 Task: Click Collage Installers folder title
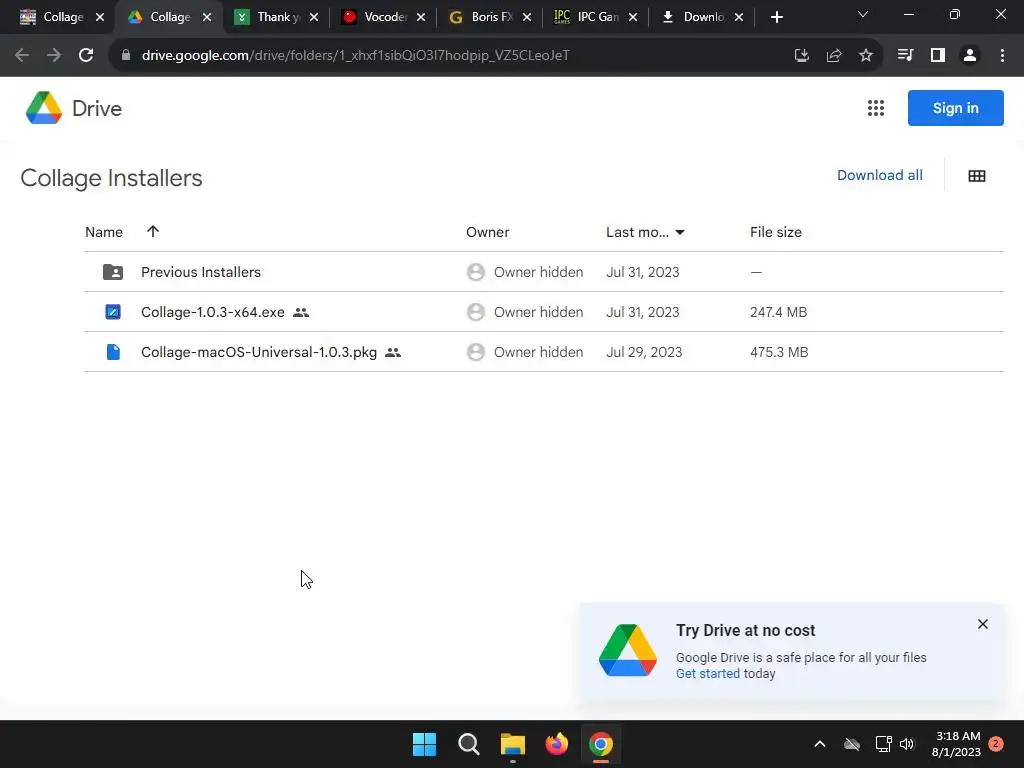point(111,178)
